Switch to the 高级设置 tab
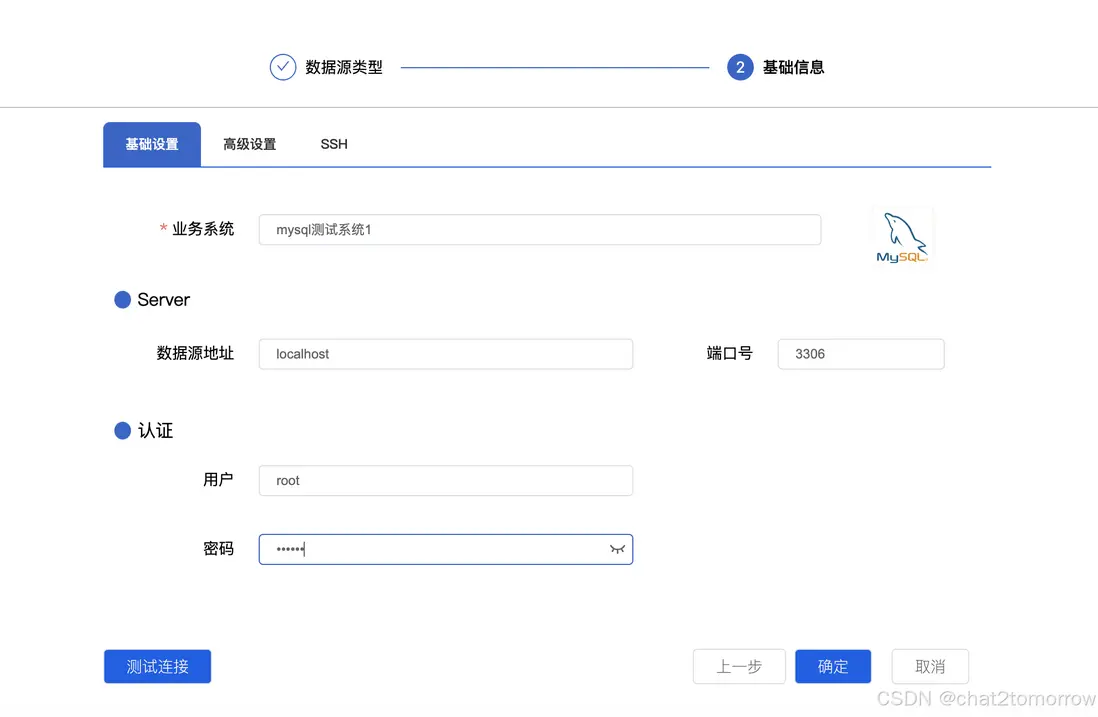Image resolution: width=1098 pixels, height=717 pixels. point(249,144)
